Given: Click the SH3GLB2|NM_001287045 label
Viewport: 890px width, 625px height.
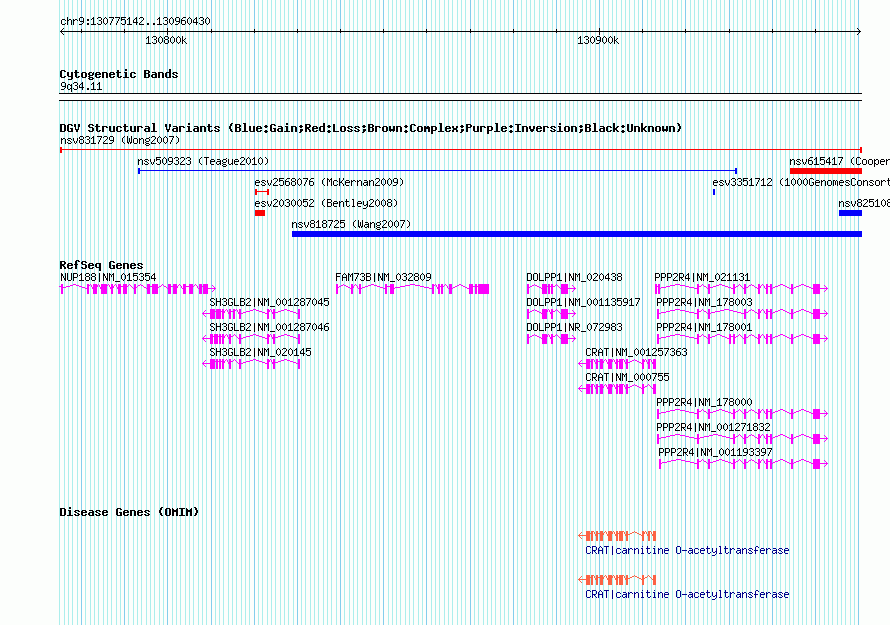Looking at the screenshot, I should point(269,302).
